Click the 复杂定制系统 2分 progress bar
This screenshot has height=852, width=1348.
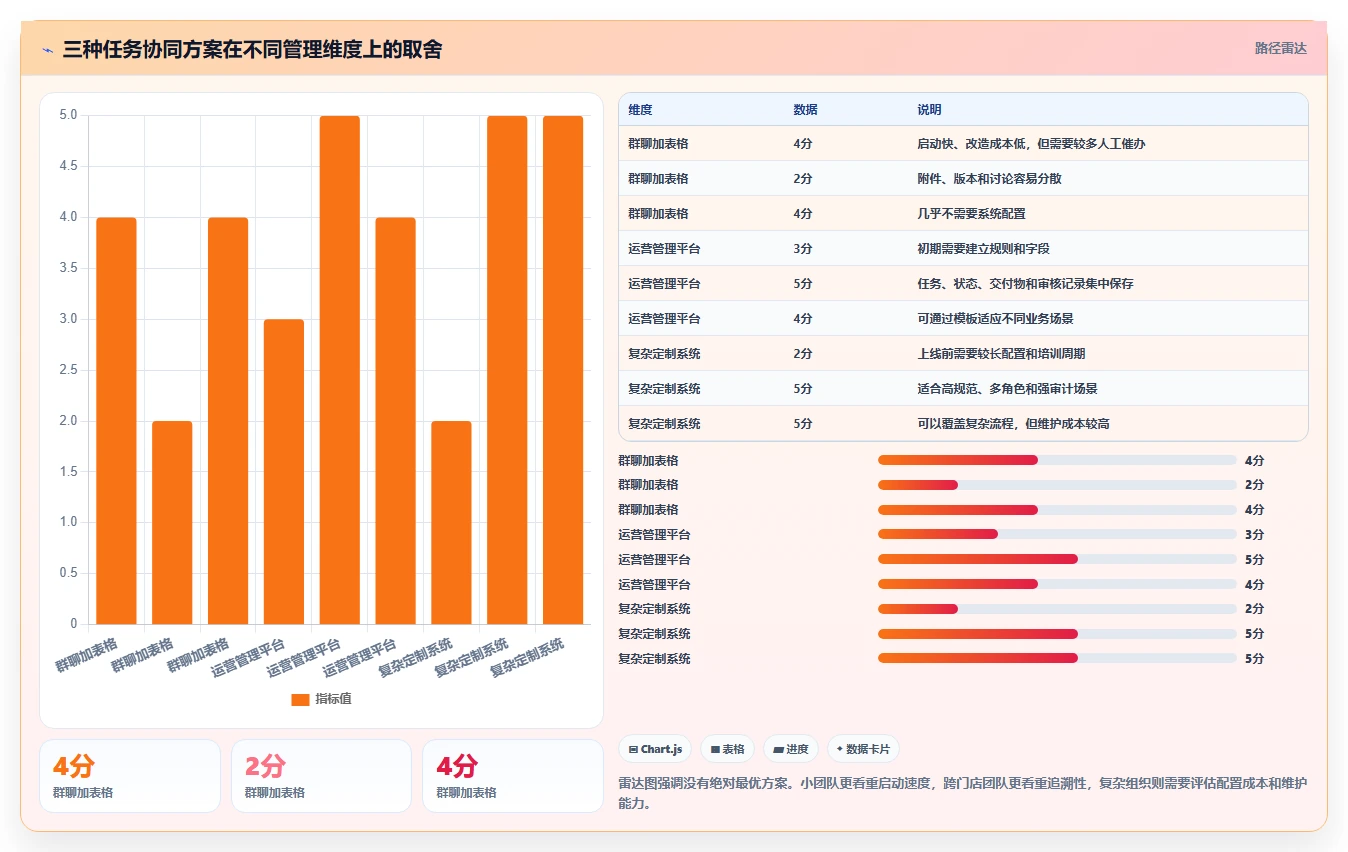(1057, 609)
